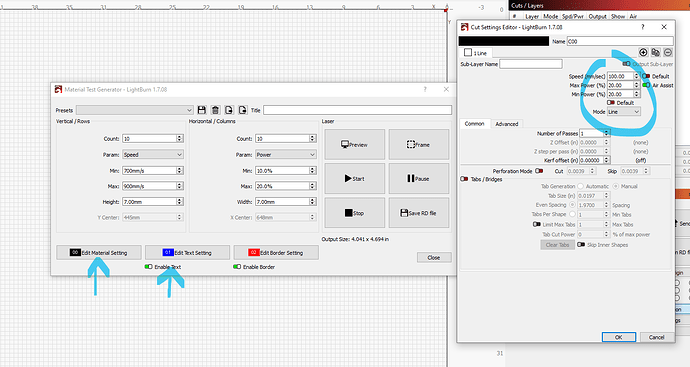Run Frame for the material test
The width and height of the screenshot is (690, 367).
coord(418,144)
